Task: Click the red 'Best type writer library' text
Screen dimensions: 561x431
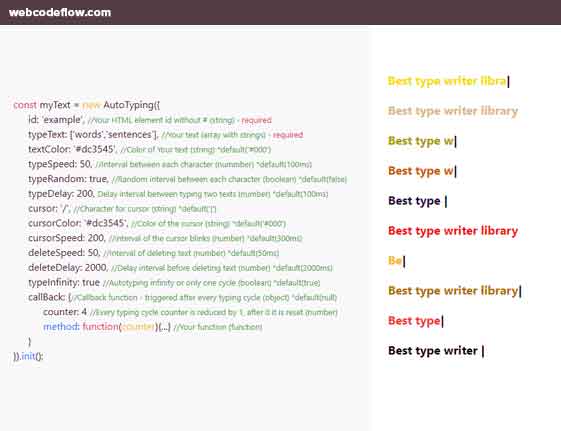Action: (453, 231)
